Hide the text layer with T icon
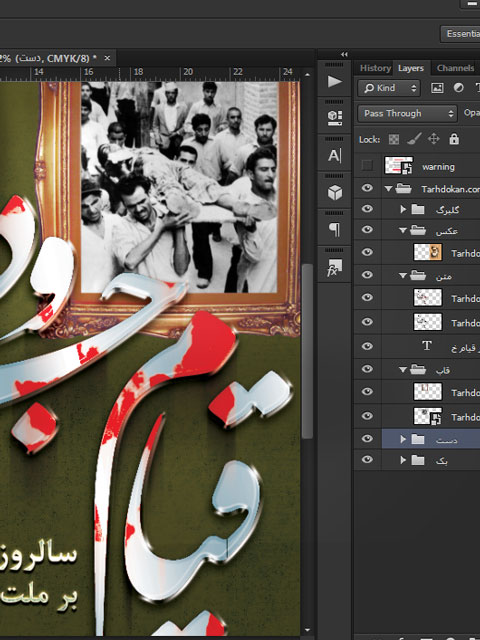Image resolution: width=480 pixels, height=640 pixels. point(367,346)
